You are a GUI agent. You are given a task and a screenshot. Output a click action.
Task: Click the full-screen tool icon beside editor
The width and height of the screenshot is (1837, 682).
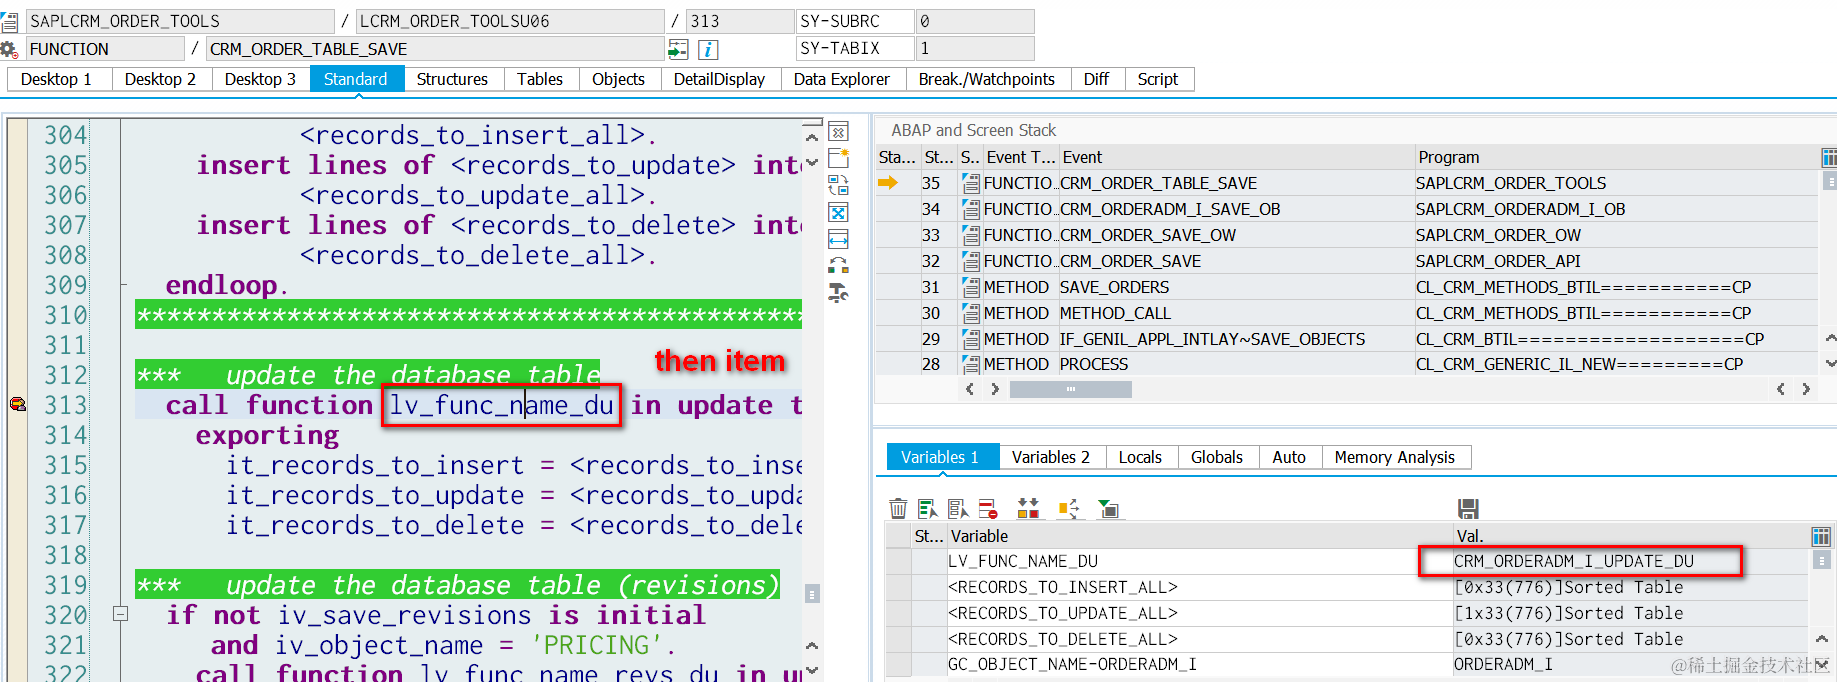839,212
